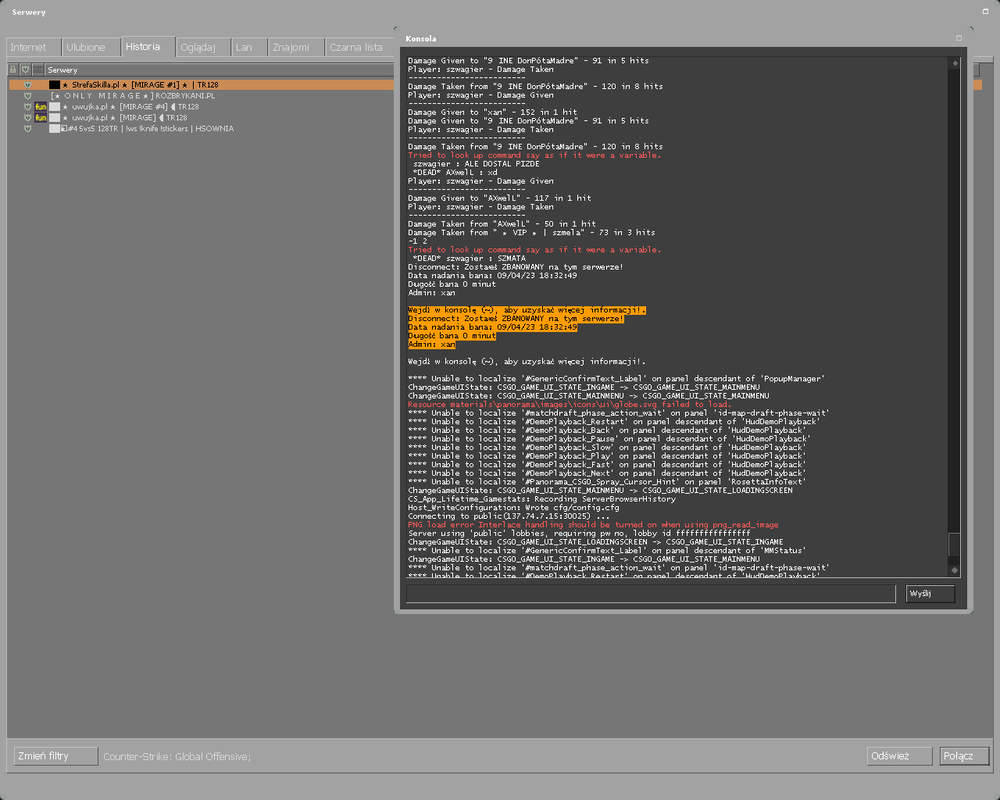Click the console scrollbar down arrow
Image resolution: width=1000 pixels, height=800 pixels.
click(955, 570)
